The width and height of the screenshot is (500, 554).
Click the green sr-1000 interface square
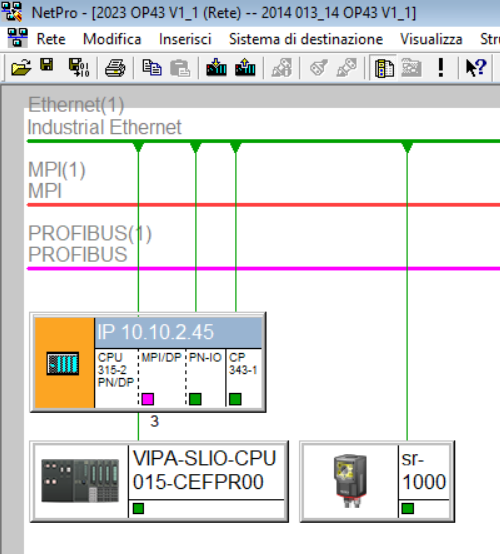(408, 509)
